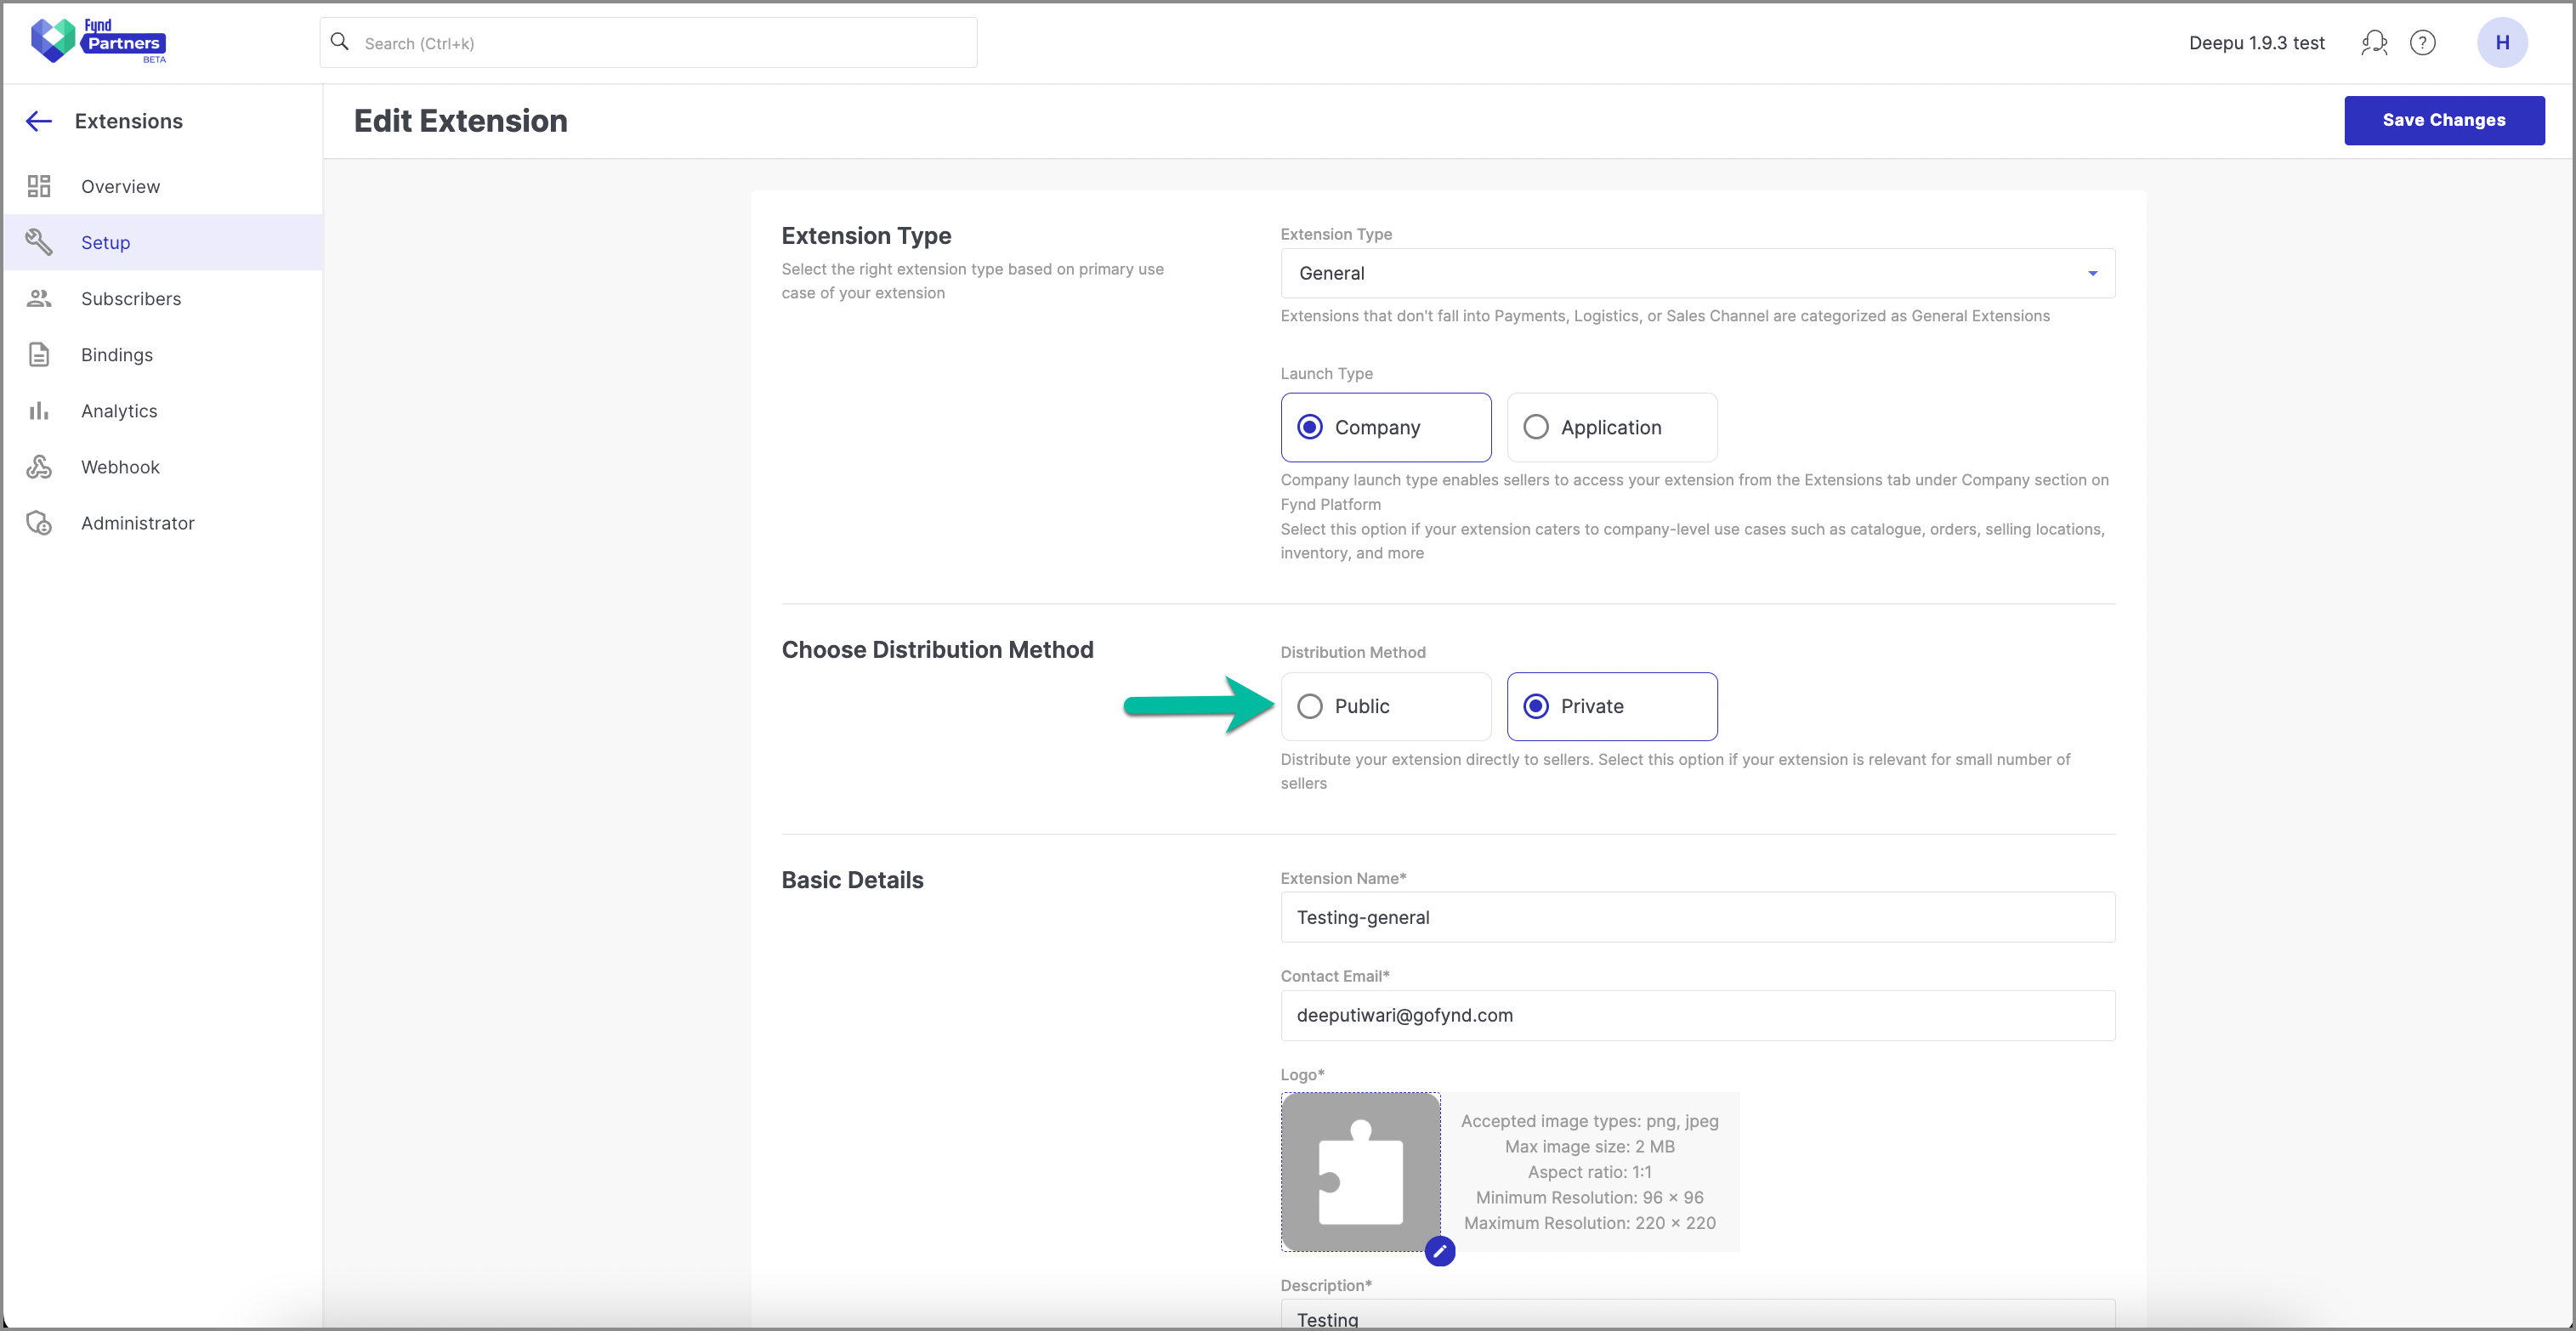The width and height of the screenshot is (2576, 1331).
Task: Click the Analytics bar chart icon
Action: click(39, 411)
